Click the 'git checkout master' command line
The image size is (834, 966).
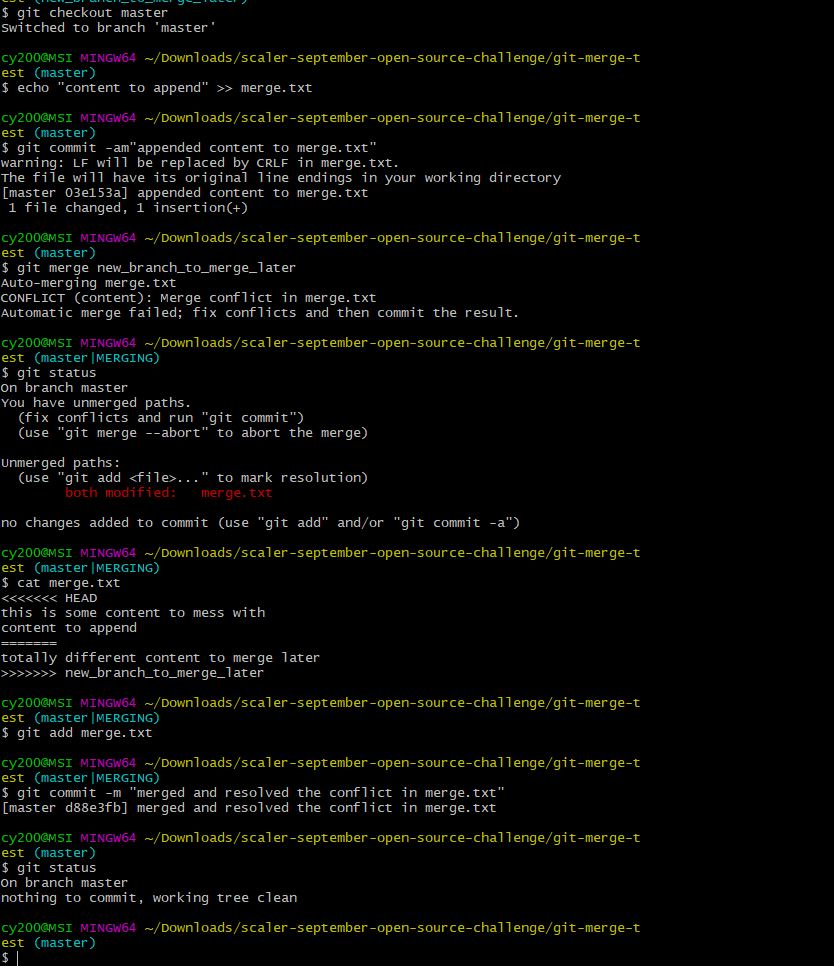coord(84,13)
